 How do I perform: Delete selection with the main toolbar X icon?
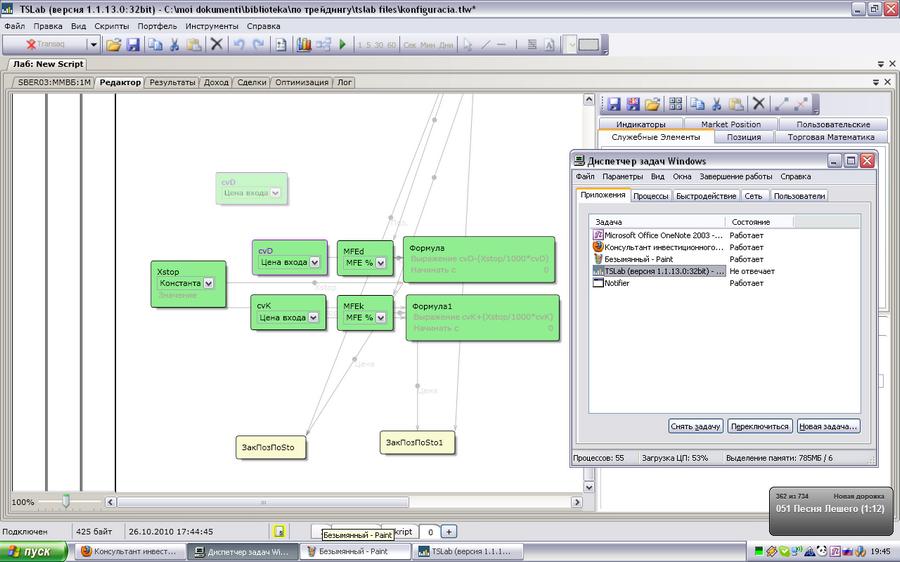pos(216,45)
